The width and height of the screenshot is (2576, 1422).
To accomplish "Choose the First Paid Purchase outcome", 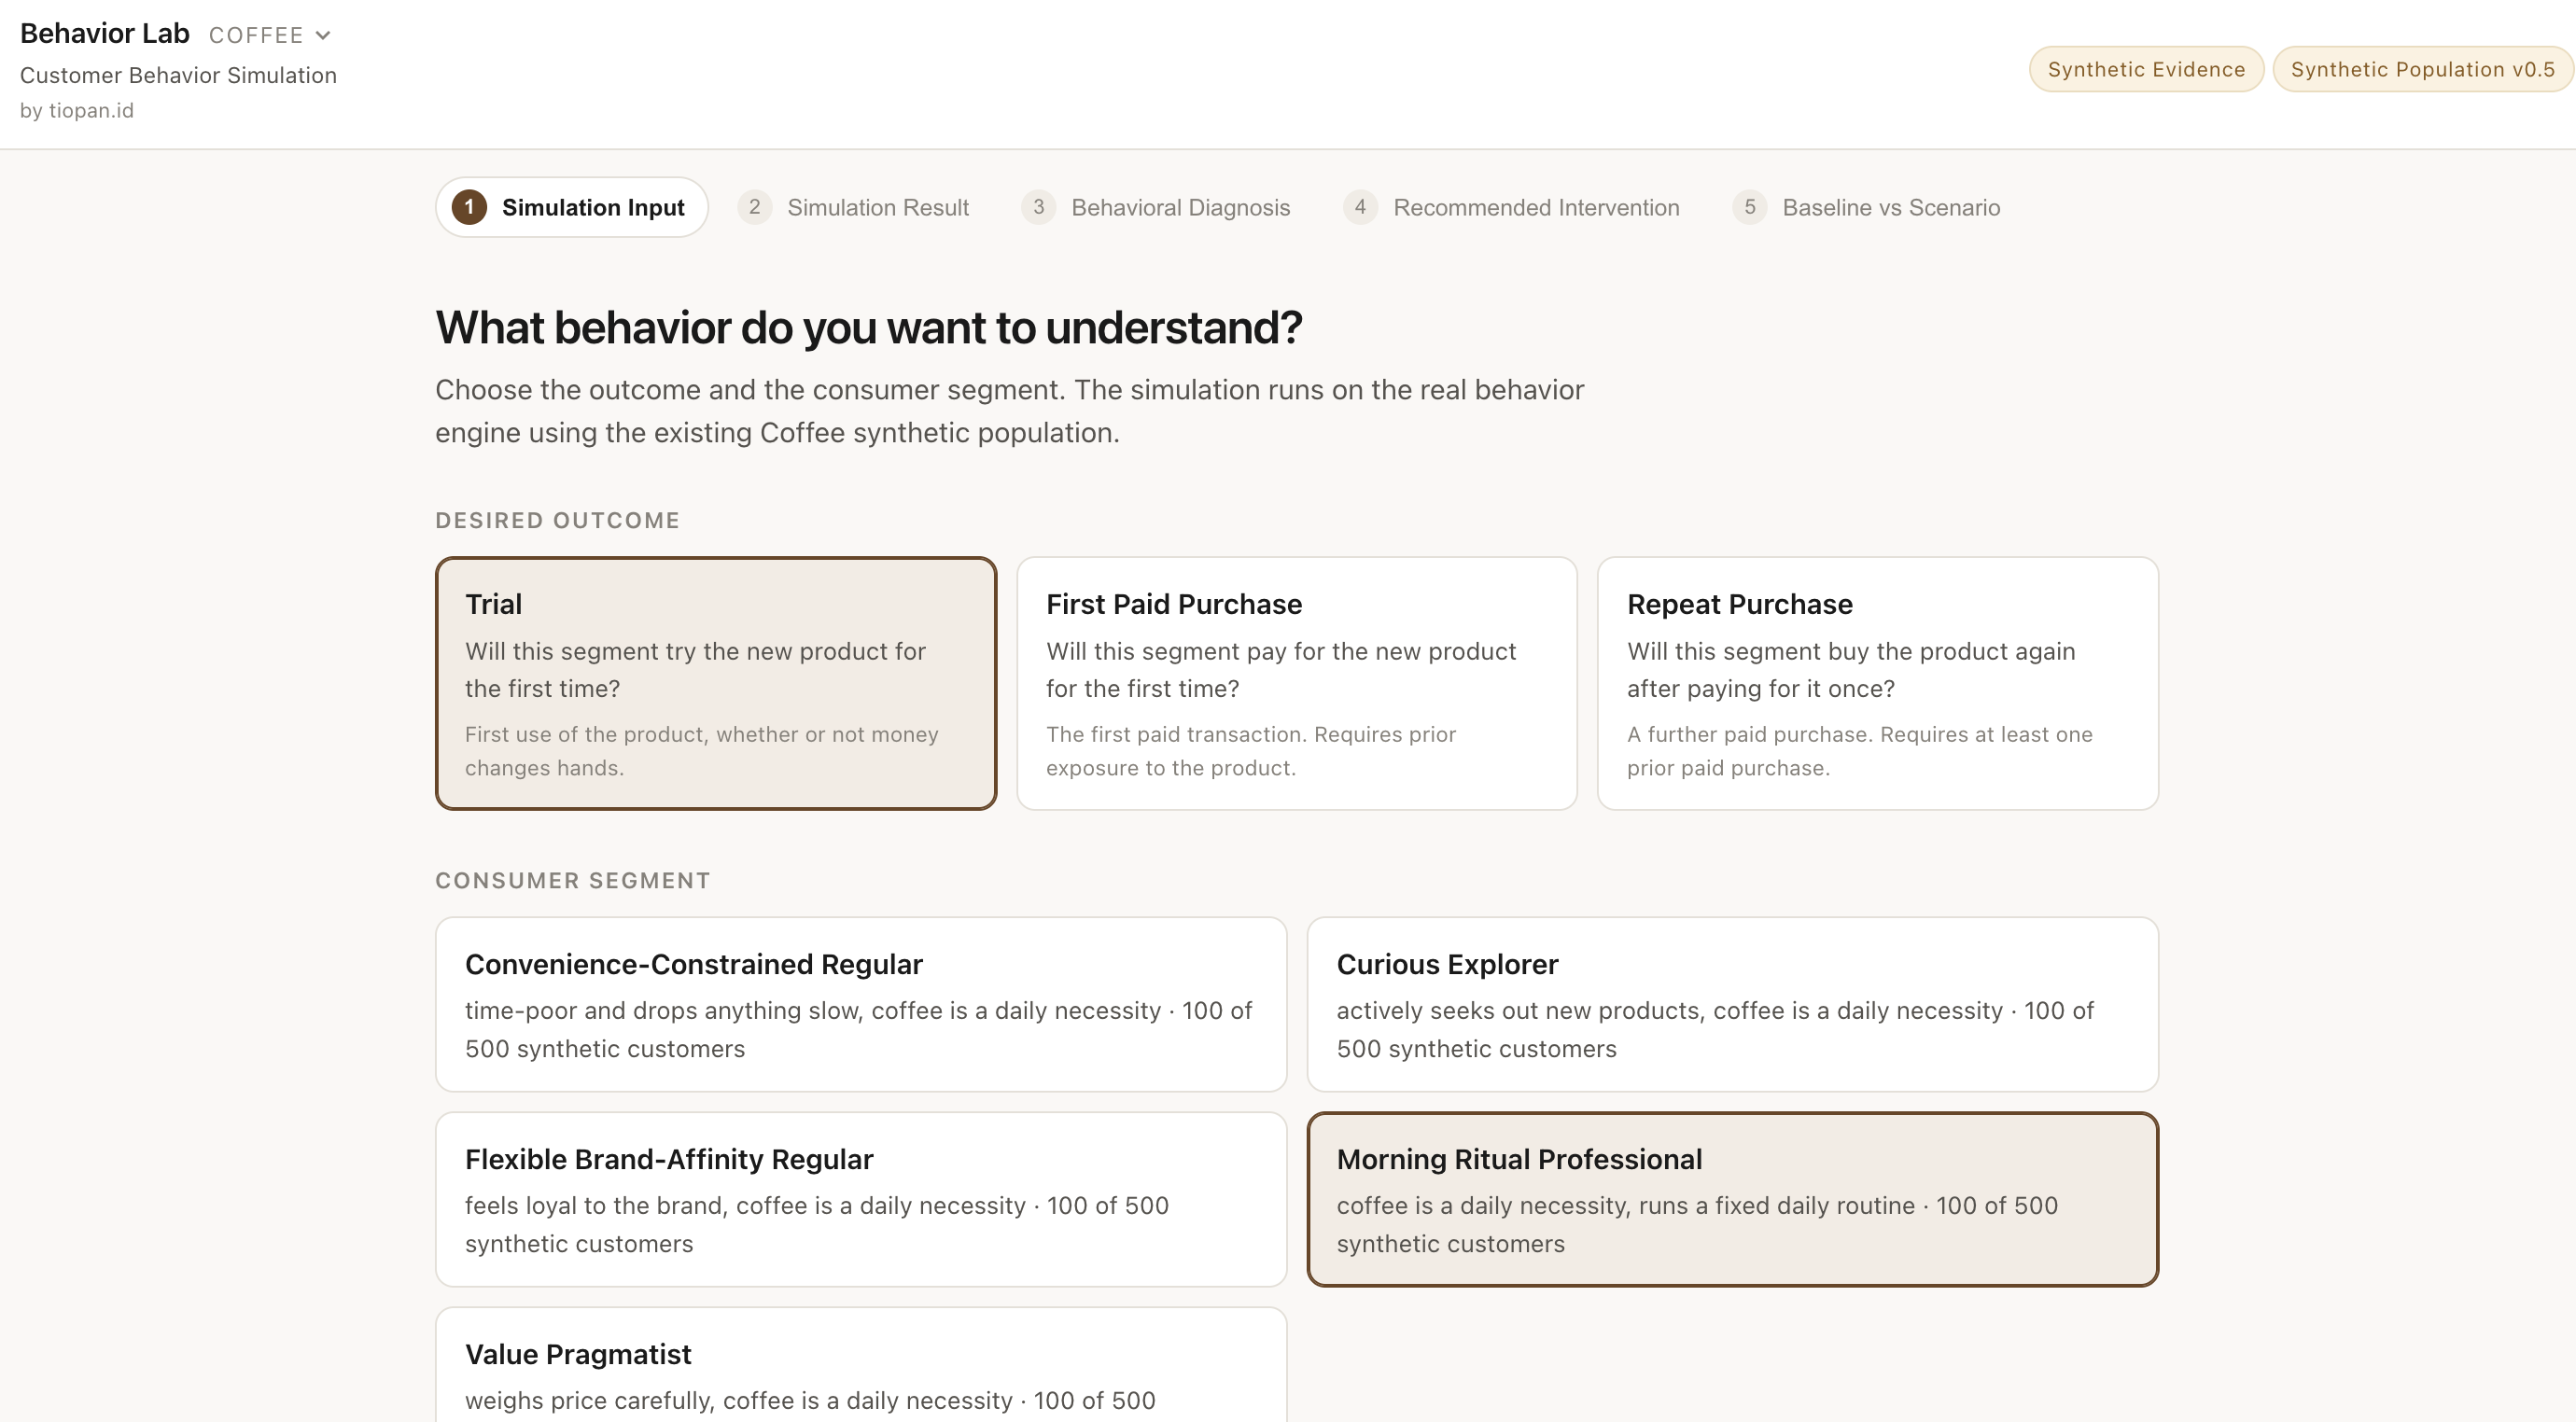I will 1297,683.
